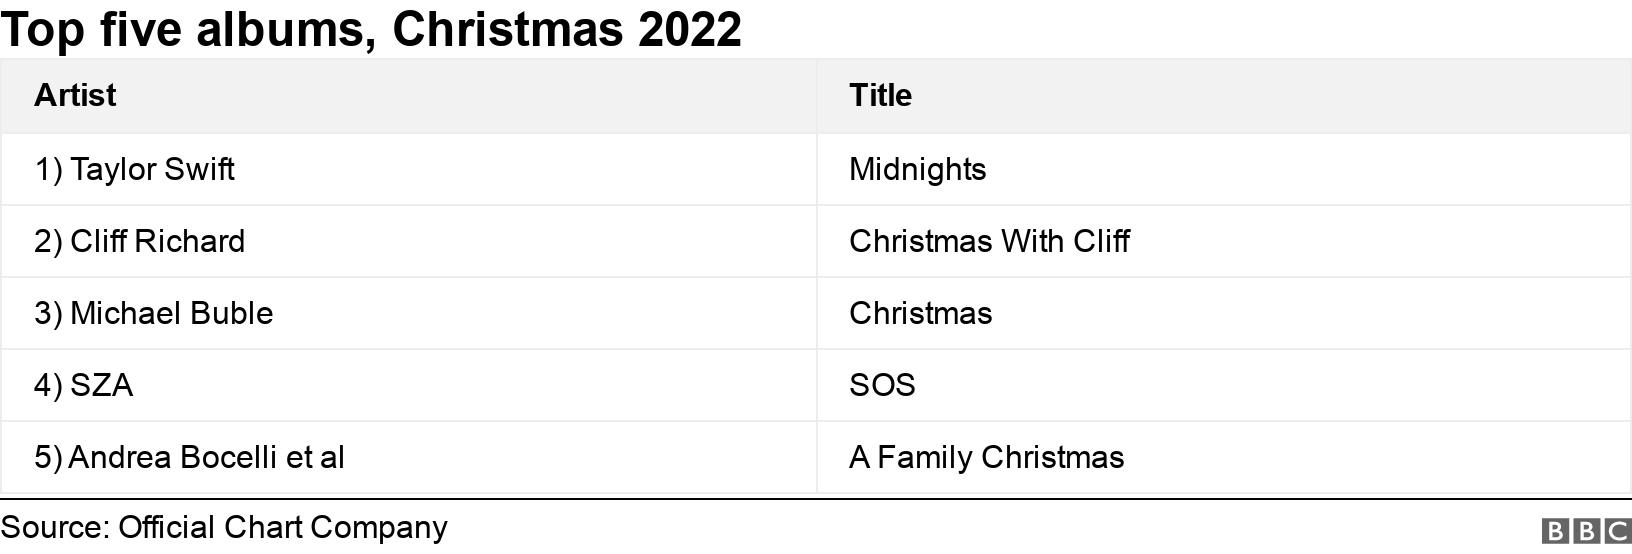The width and height of the screenshot is (1632, 554).
Task: Click the 'Source:' label below the table
Action: point(55,527)
